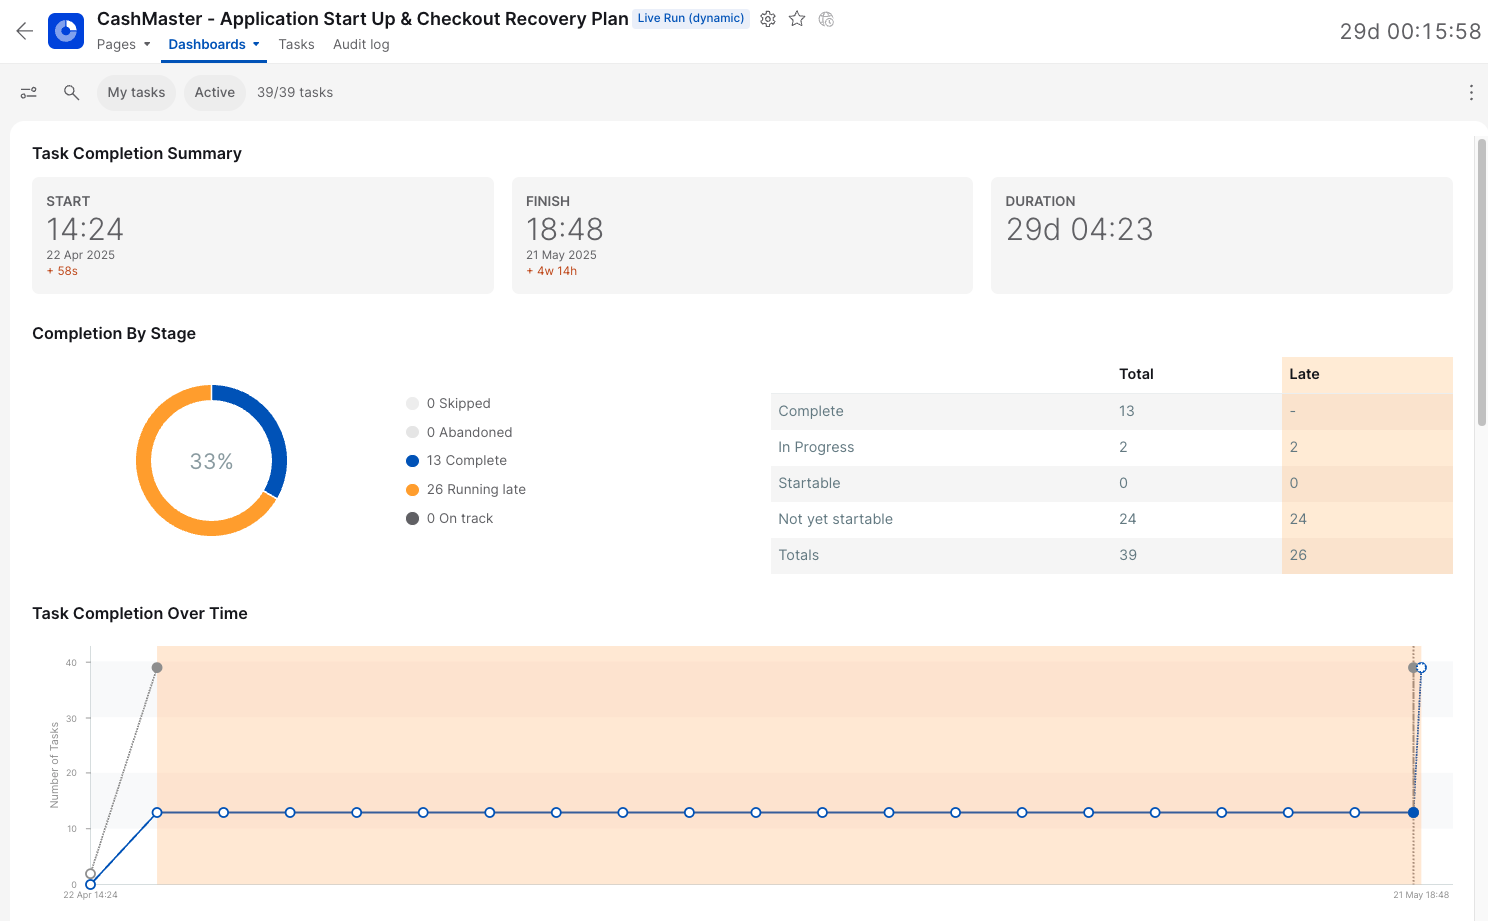Viewport: 1488px width, 921px height.
Task: Click the + 4w 14h late indicator
Action: (552, 271)
